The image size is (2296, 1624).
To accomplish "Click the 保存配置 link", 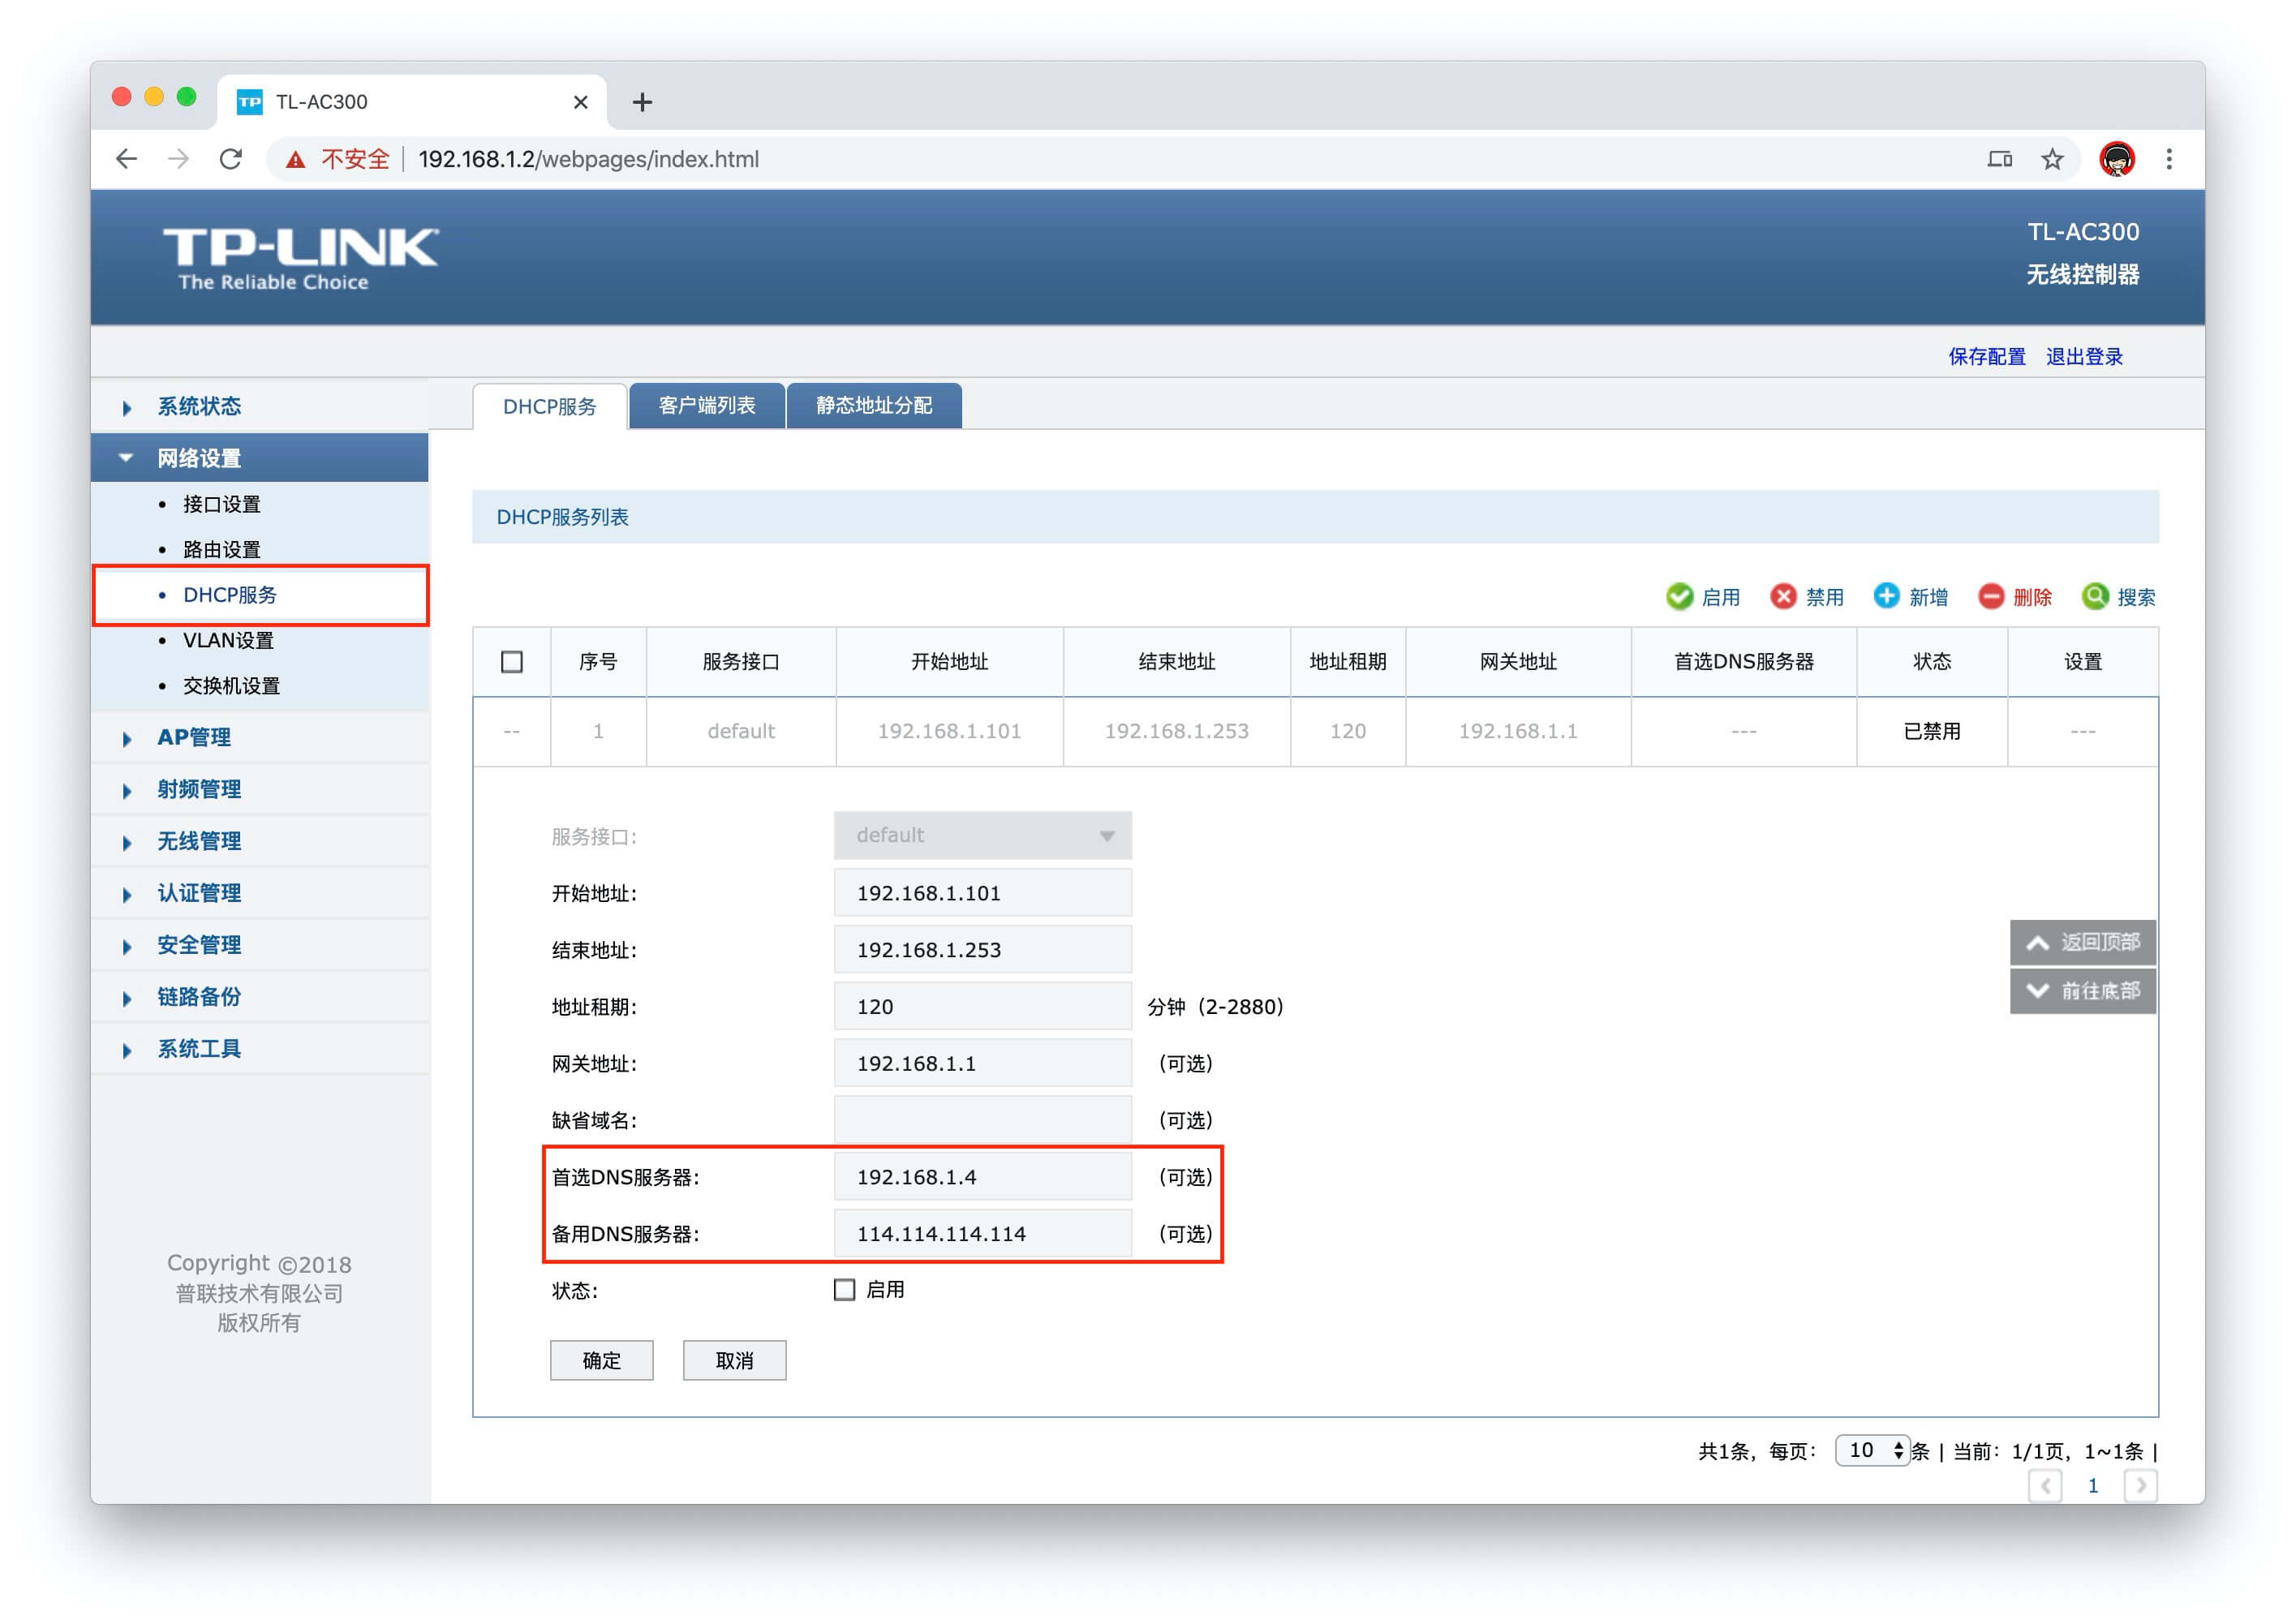I will (x=1986, y=357).
